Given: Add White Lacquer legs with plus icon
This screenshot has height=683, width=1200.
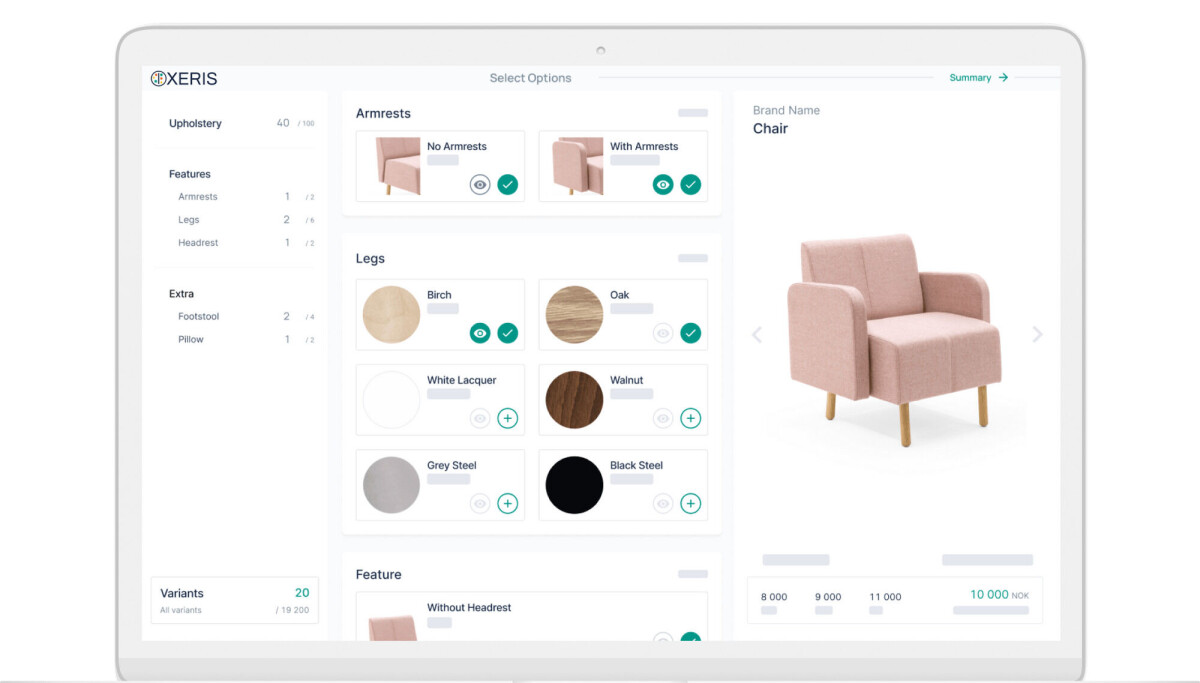Looking at the screenshot, I should 508,418.
